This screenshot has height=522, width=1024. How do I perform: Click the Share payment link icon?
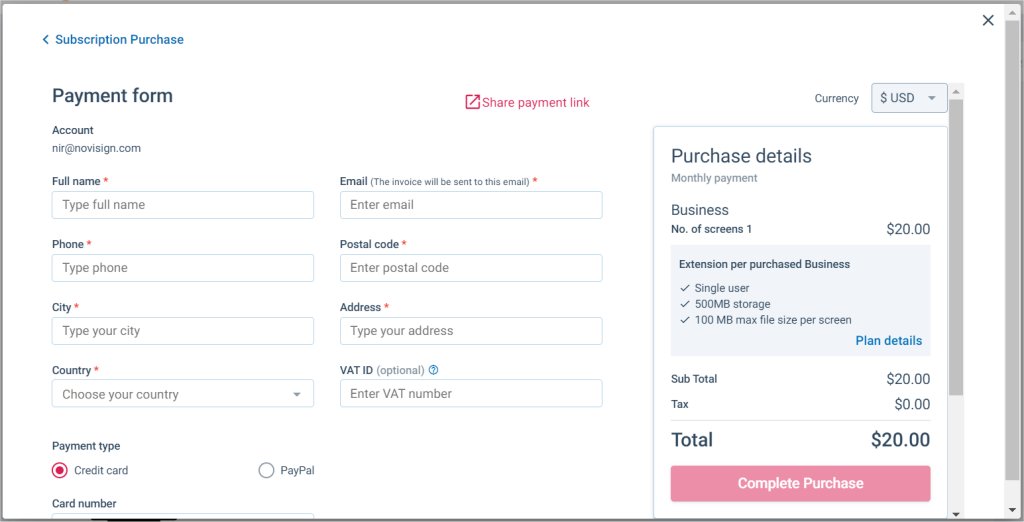click(x=472, y=102)
